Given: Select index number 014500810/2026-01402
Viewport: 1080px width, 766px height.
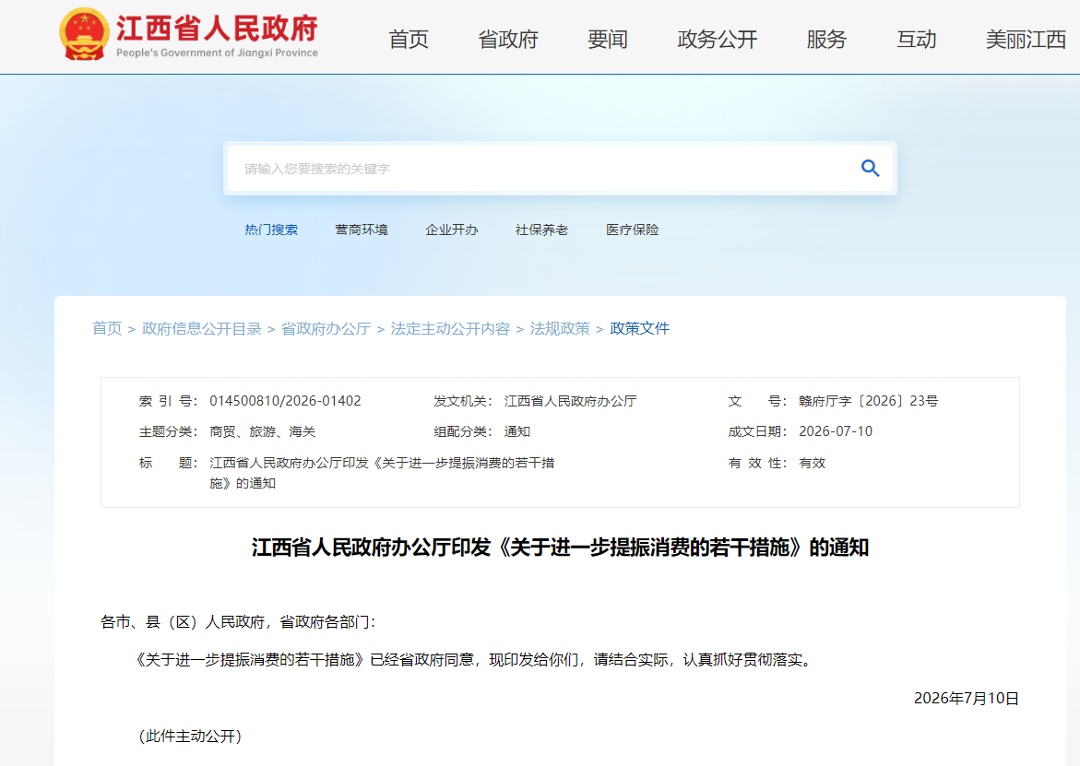Looking at the screenshot, I should (x=285, y=401).
